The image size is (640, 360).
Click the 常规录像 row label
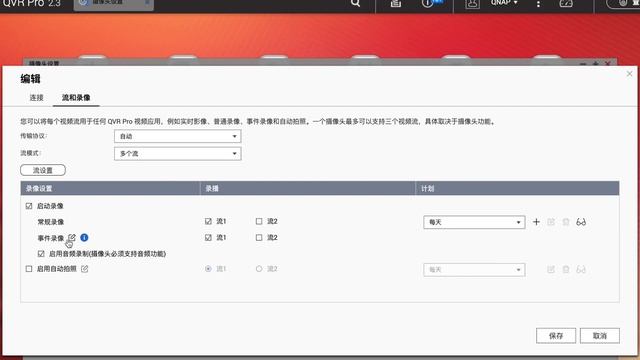pos(51,222)
